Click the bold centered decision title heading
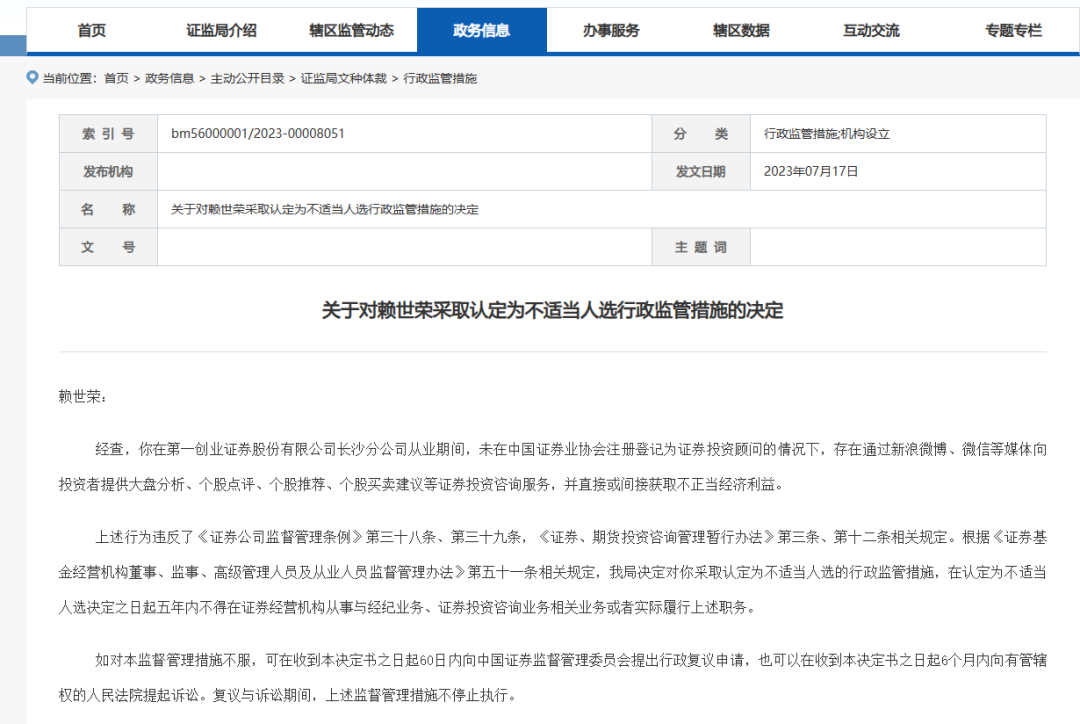Viewport: 1080px width, 724px height. 552,310
